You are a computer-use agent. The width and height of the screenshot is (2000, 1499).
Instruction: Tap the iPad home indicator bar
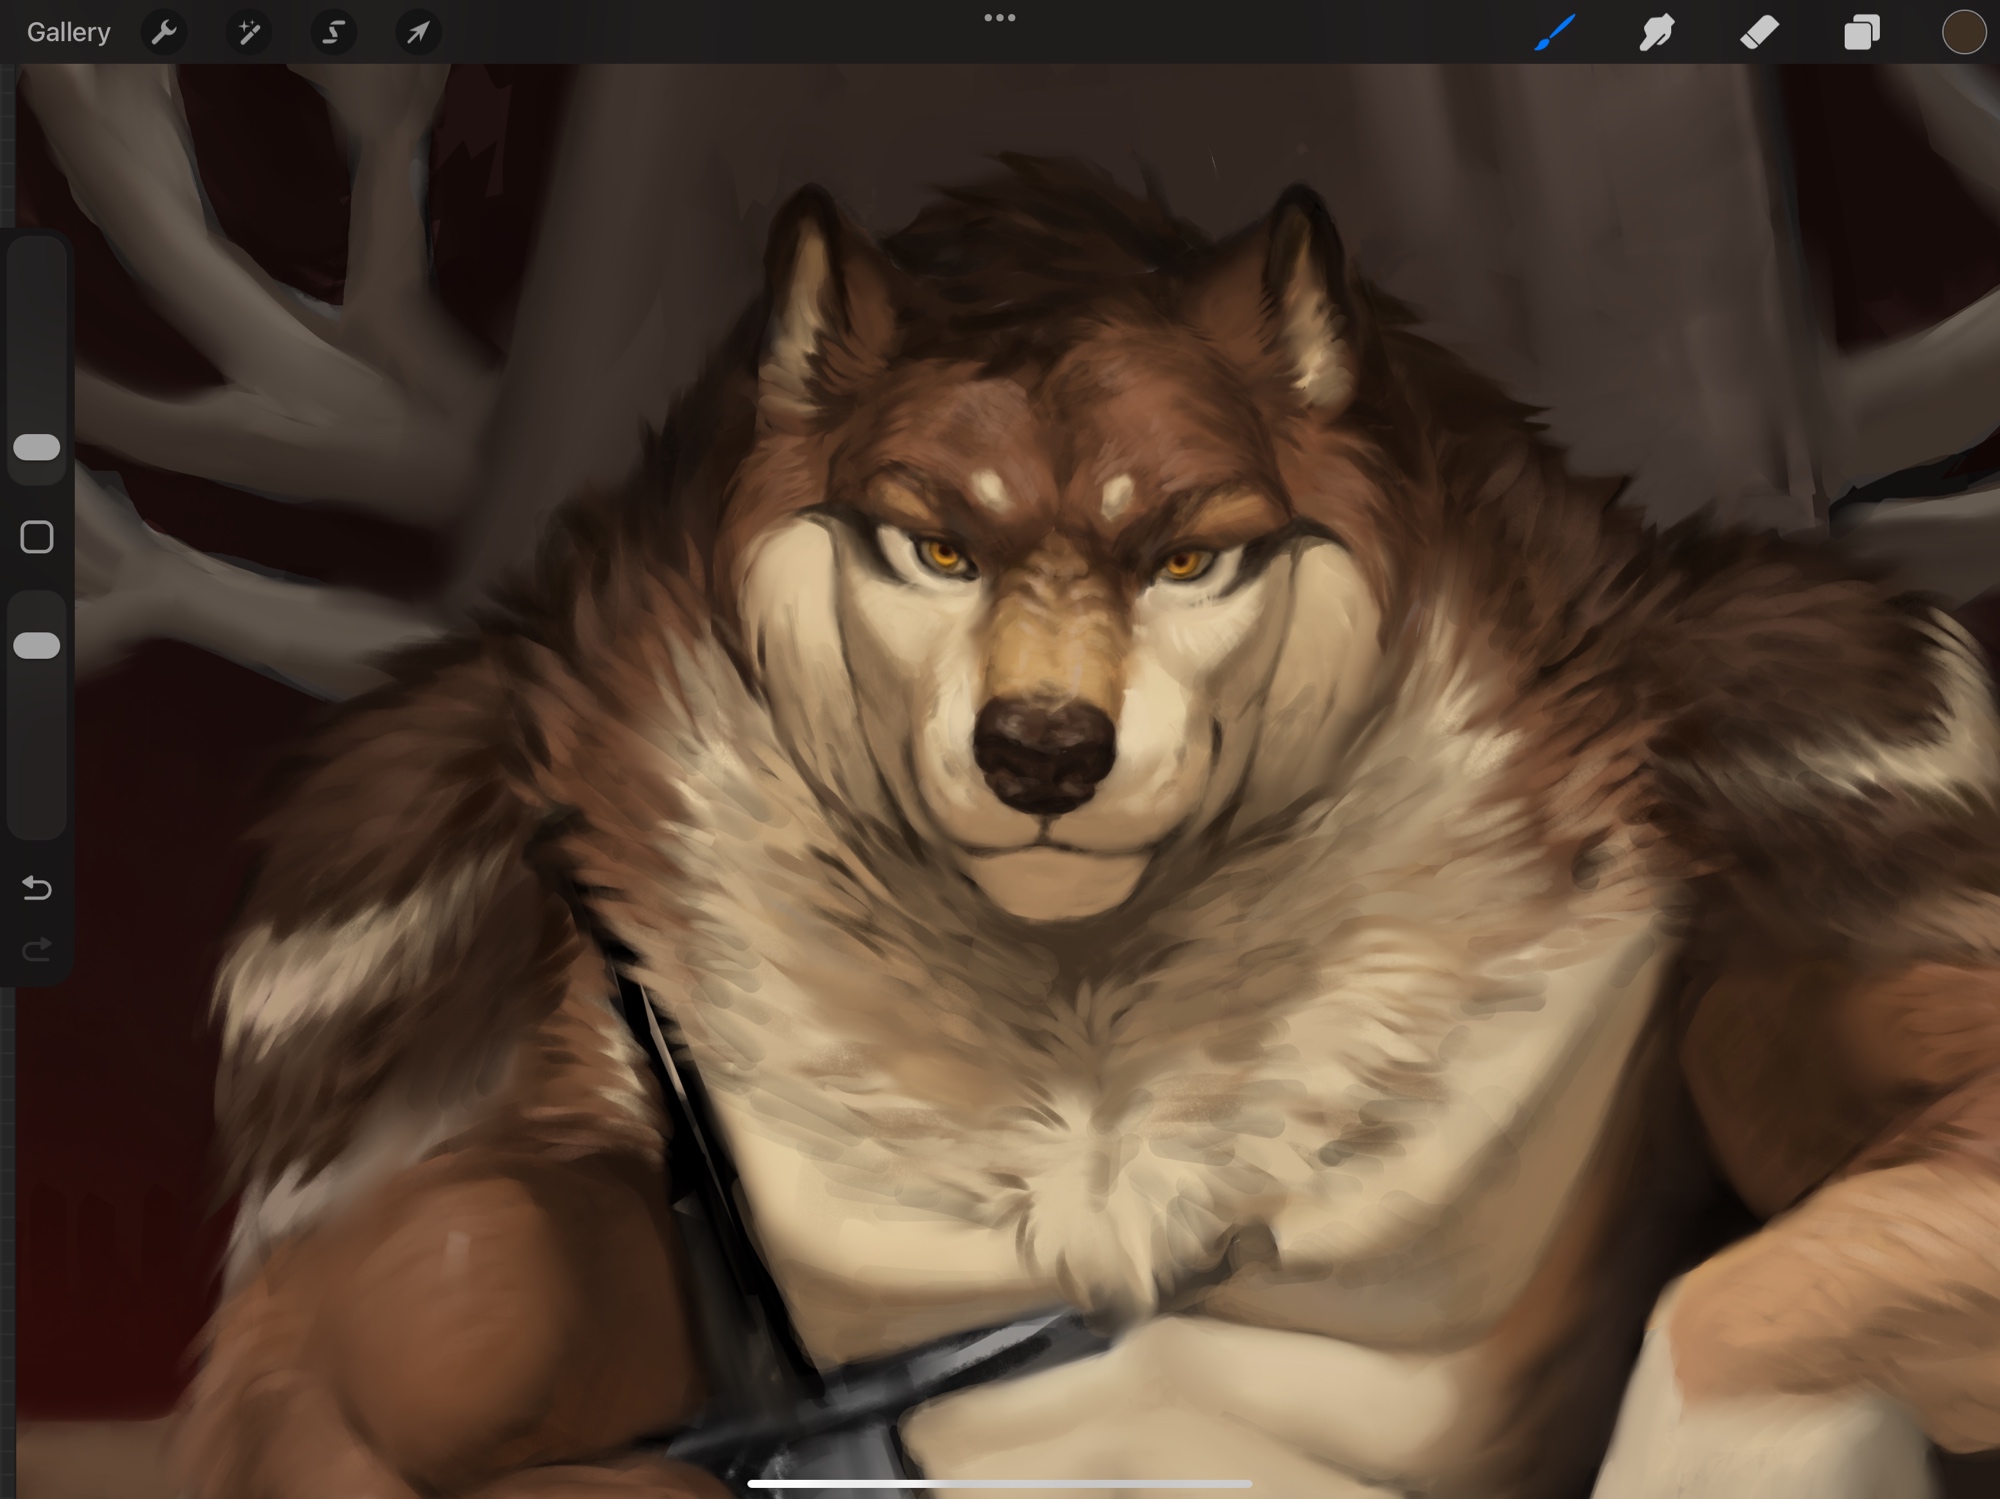(x=999, y=1483)
